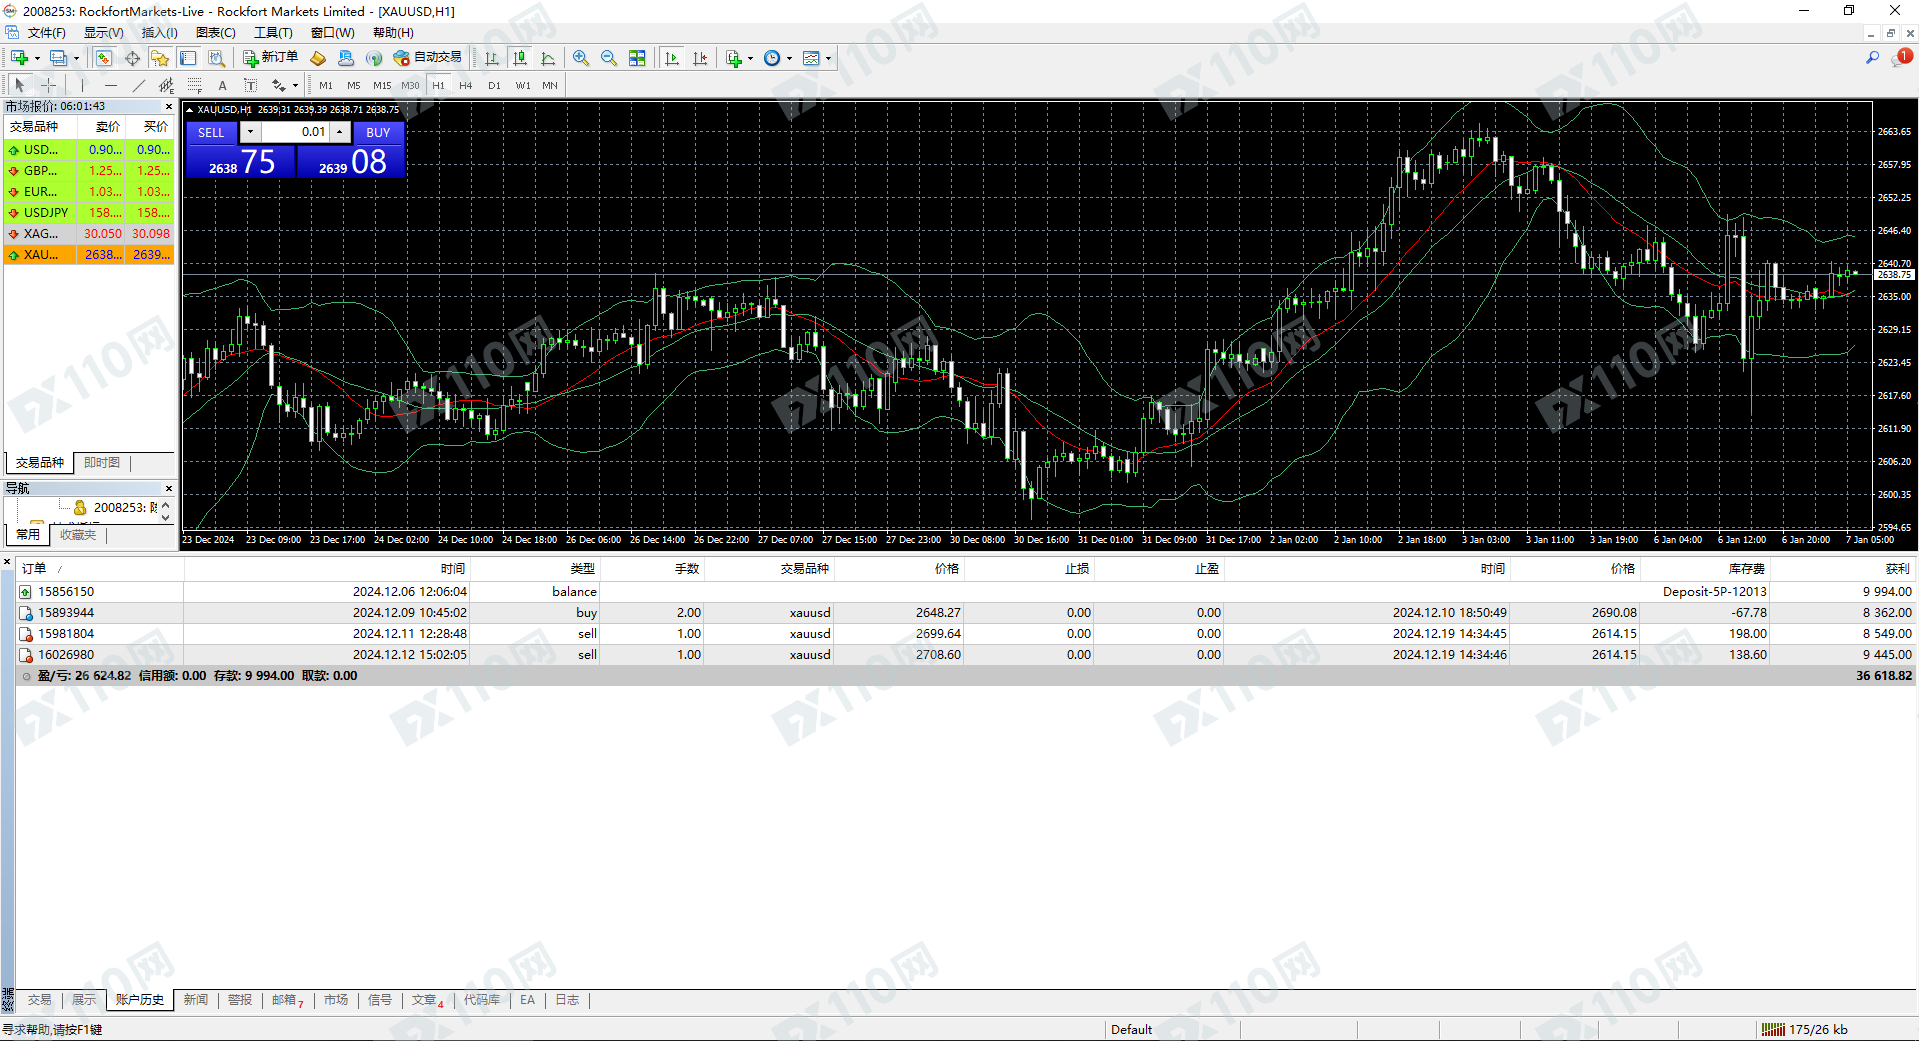Viewport: 1919px width, 1041px height.
Task: Open the 帮助(H) menu
Action: pyautogui.click(x=393, y=33)
